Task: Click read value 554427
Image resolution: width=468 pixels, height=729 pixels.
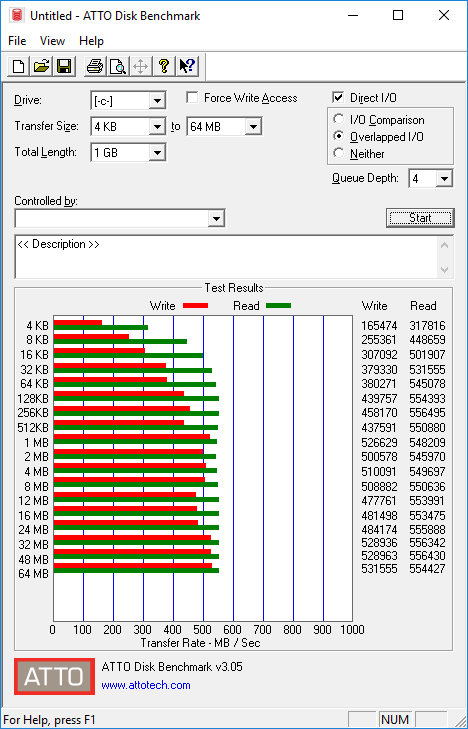Action: pyautogui.click(x=427, y=569)
